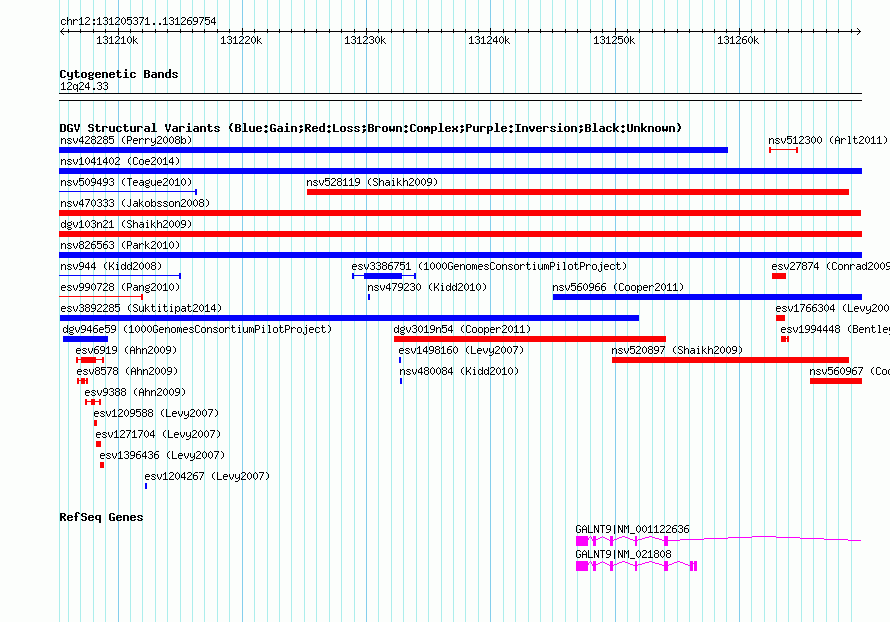Image resolution: width=890 pixels, height=622 pixels.
Task: Click the nsv528119 (Shaikh2009) red loss bar
Action: 578,192
